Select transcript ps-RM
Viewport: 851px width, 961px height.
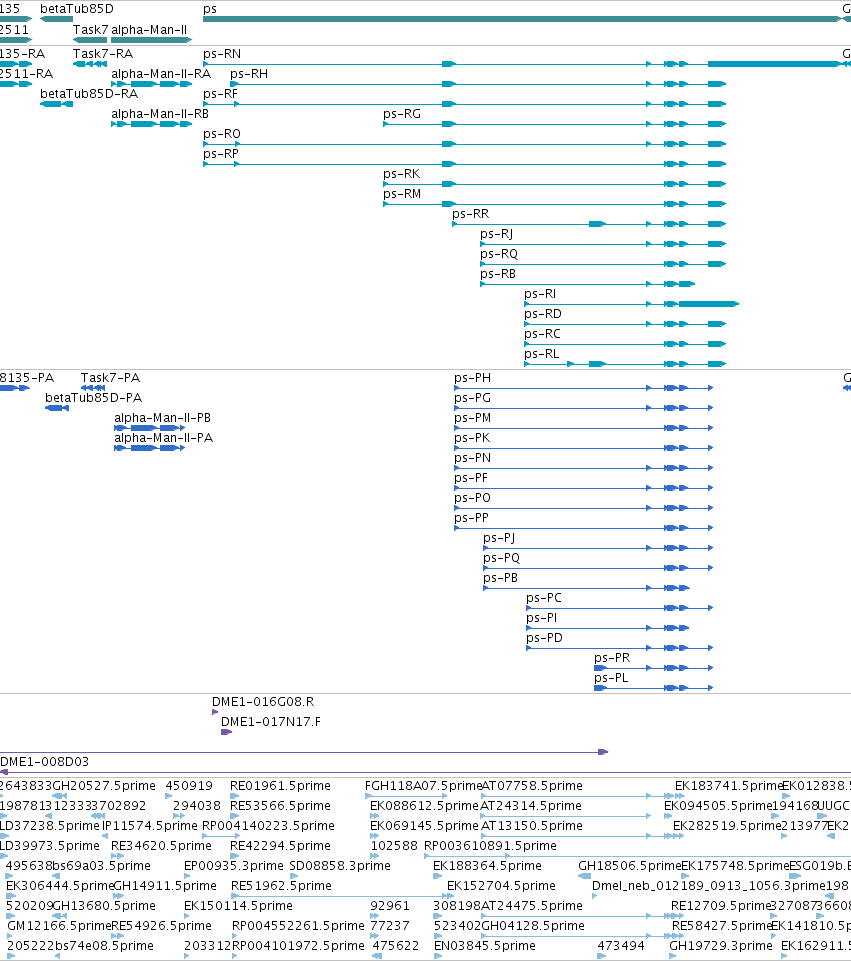pyautogui.click(x=554, y=204)
